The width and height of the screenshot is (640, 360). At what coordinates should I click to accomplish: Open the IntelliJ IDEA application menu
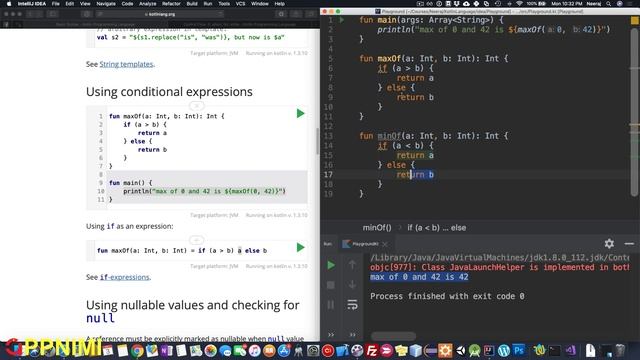point(32,4)
